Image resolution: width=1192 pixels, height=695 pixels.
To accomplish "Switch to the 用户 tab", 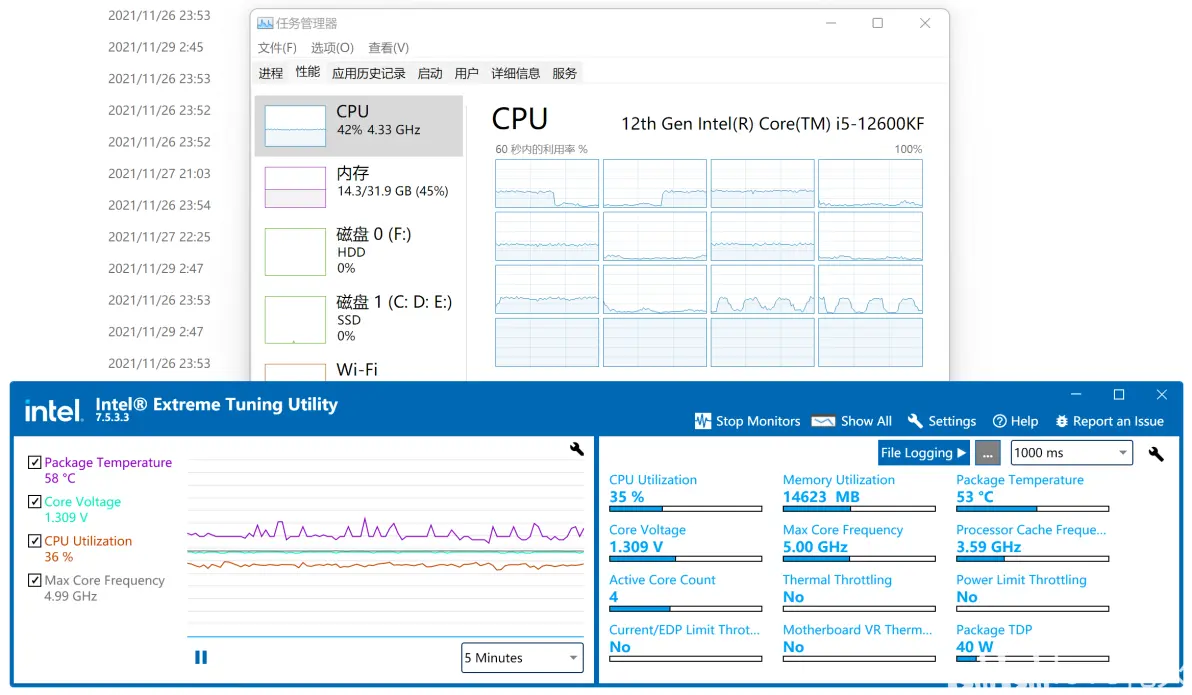I will (467, 73).
